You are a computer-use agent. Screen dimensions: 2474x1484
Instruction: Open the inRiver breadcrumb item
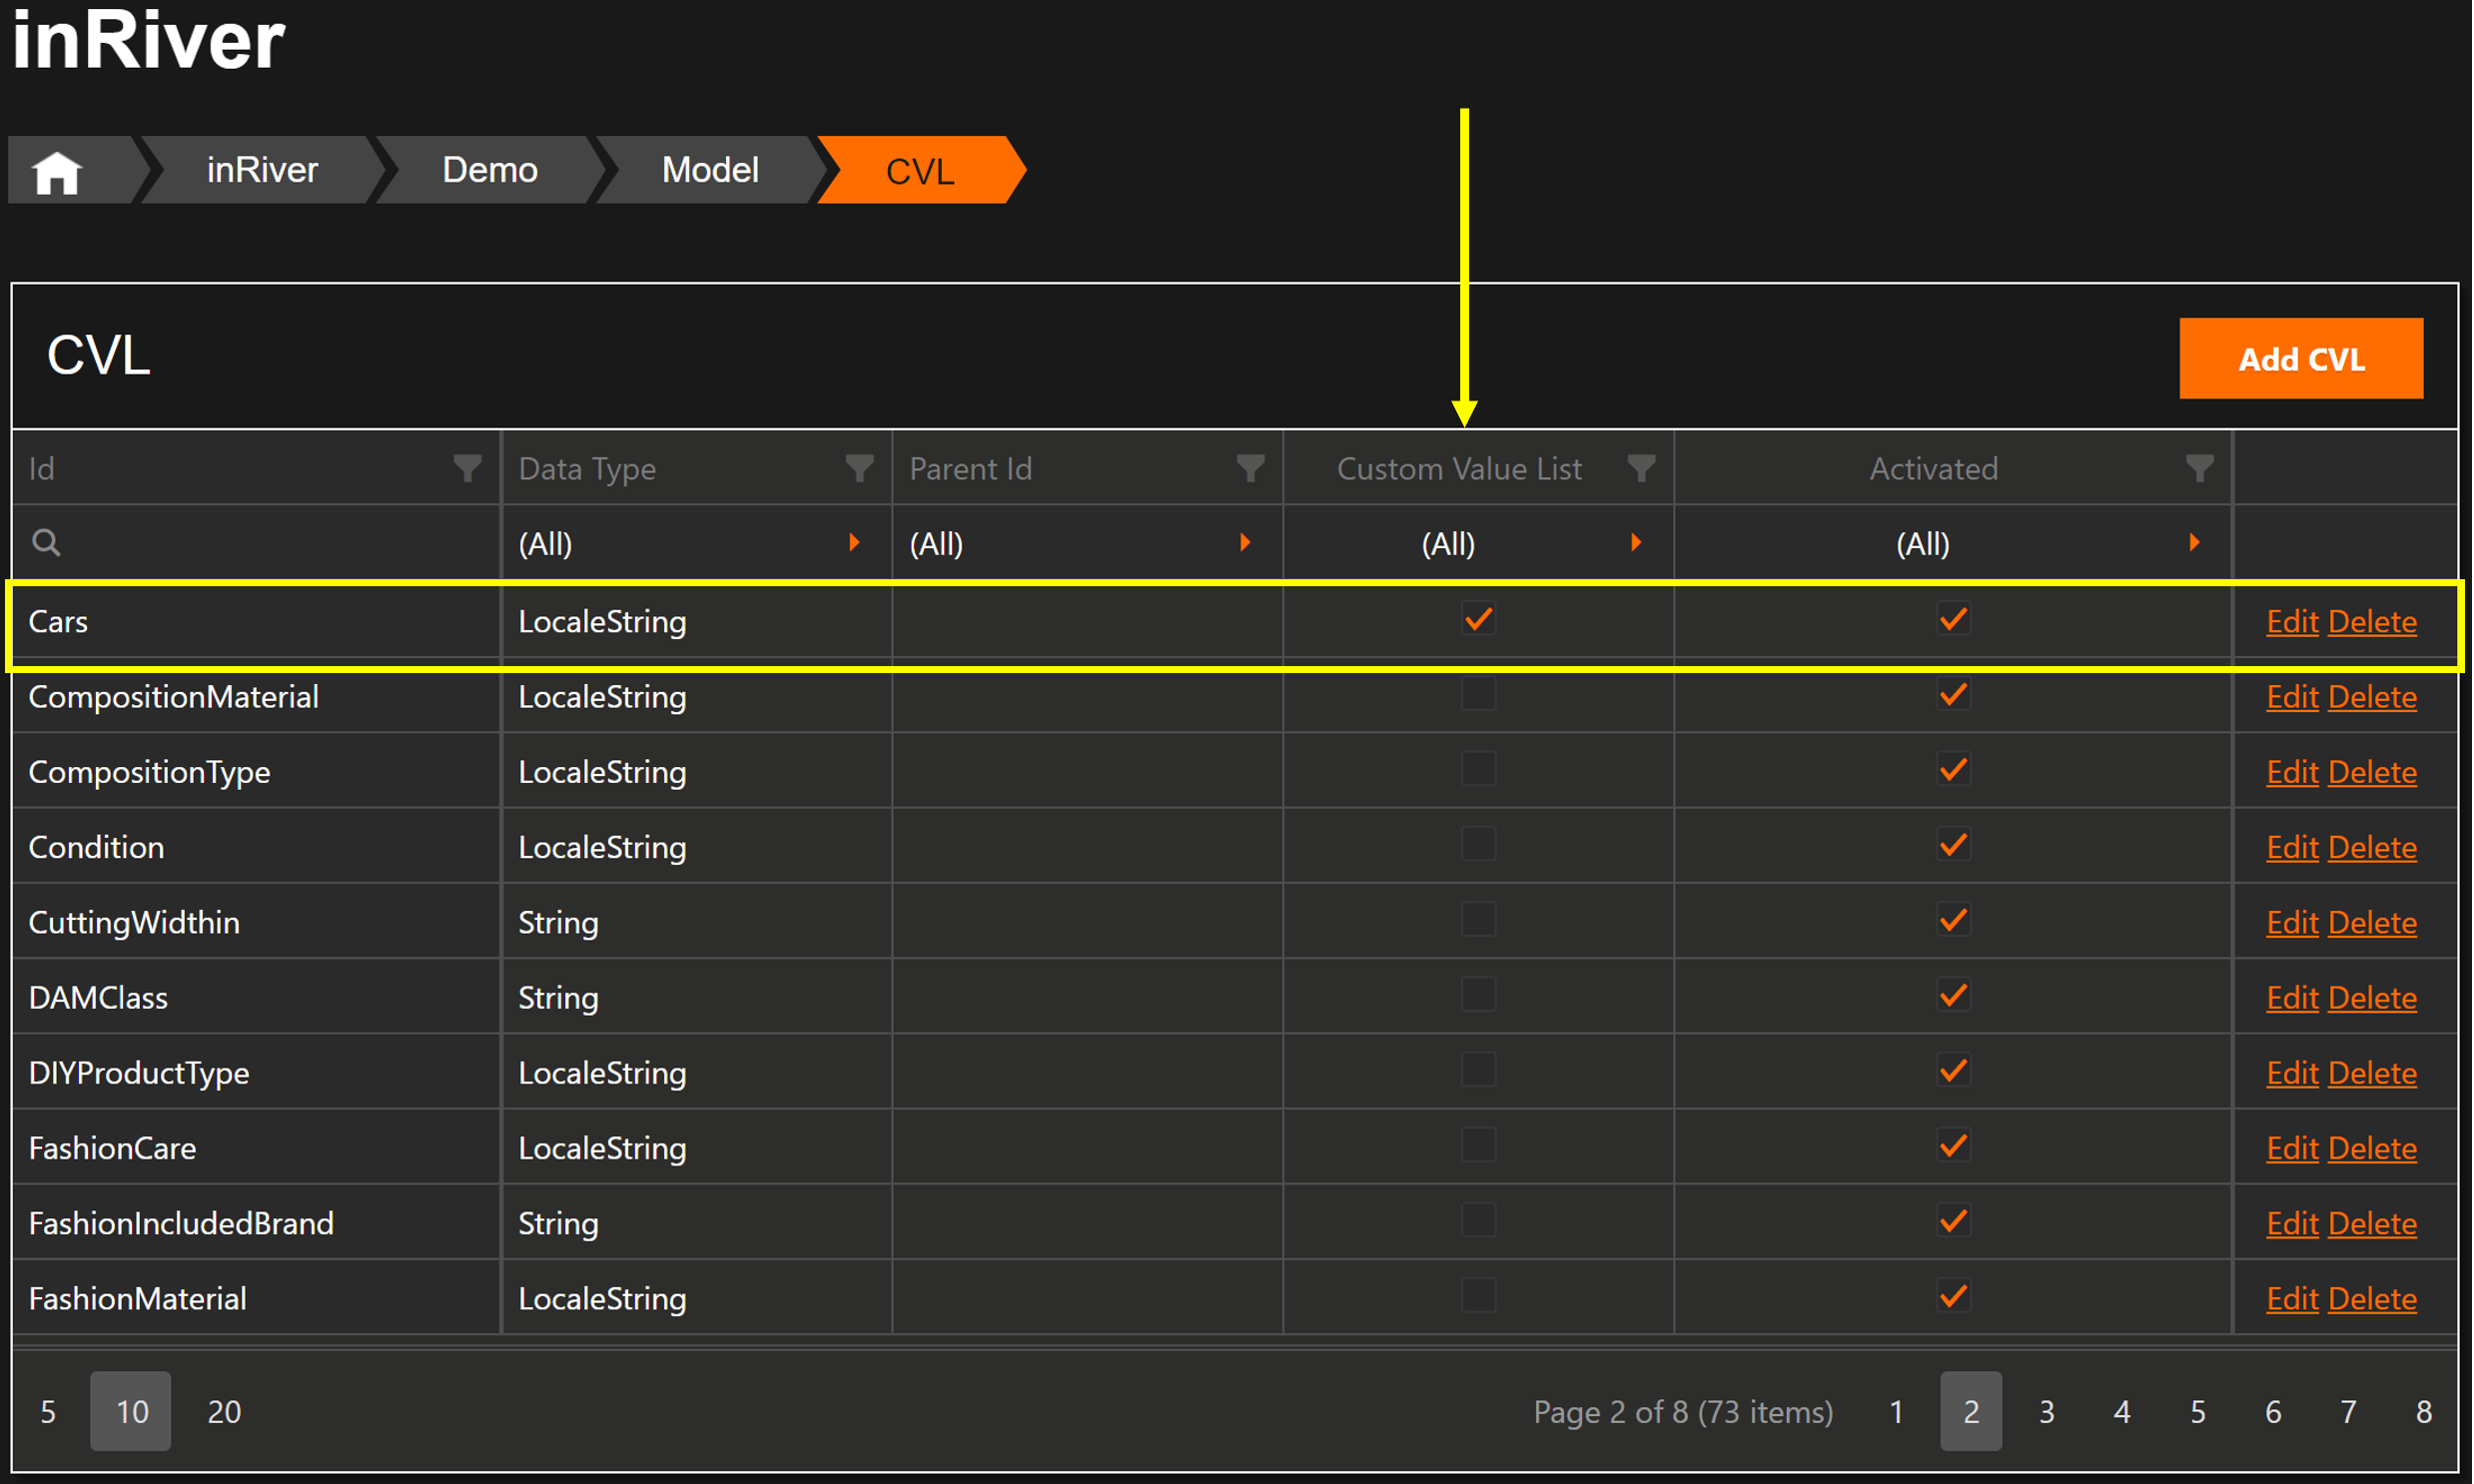pos(262,170)
